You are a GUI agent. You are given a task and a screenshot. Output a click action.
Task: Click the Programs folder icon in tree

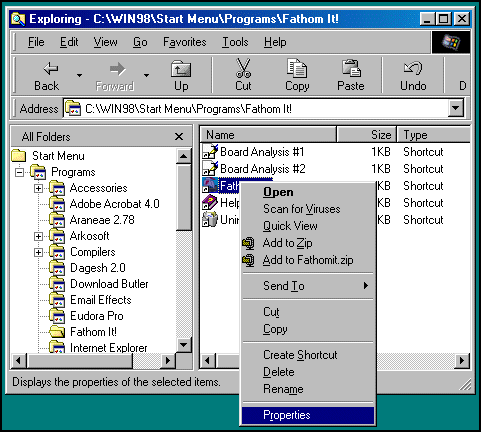(x=38, y=172)
